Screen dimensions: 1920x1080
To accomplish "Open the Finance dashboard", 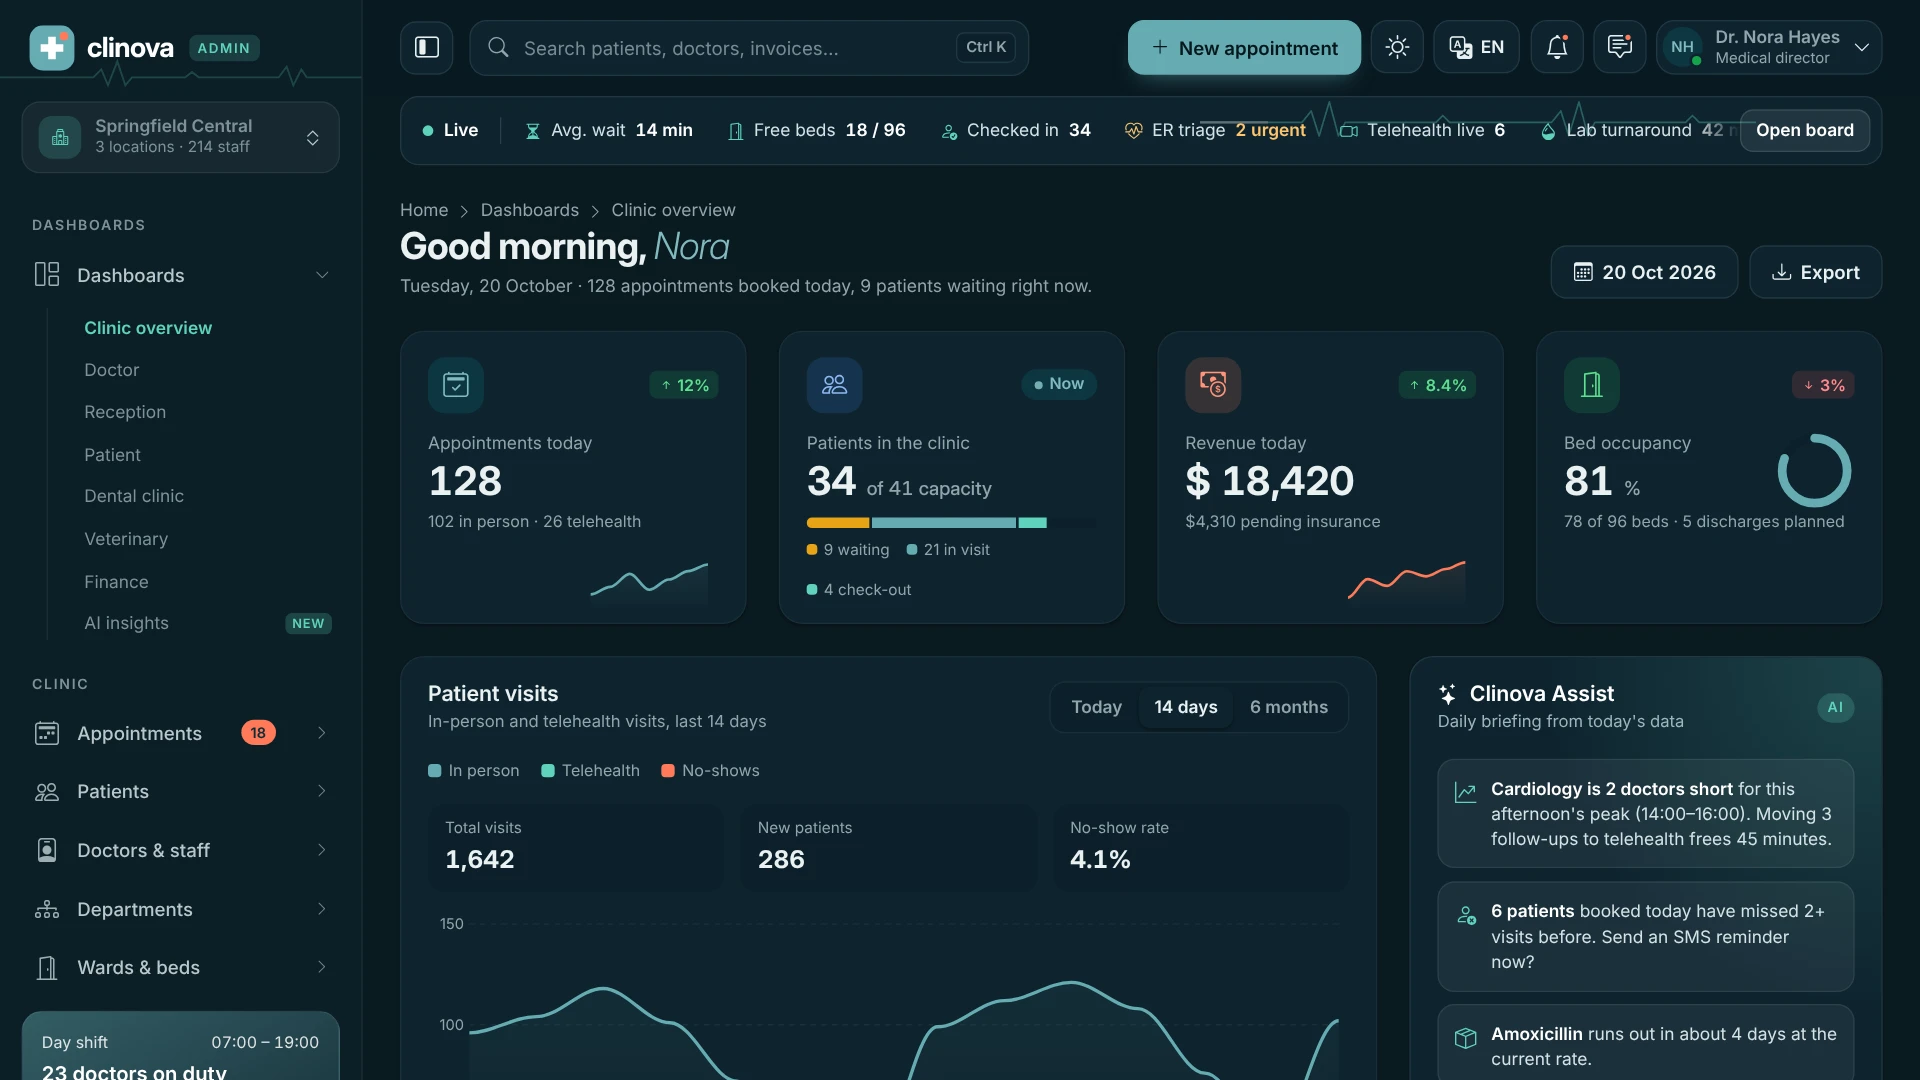I will [x=116, y=582].
